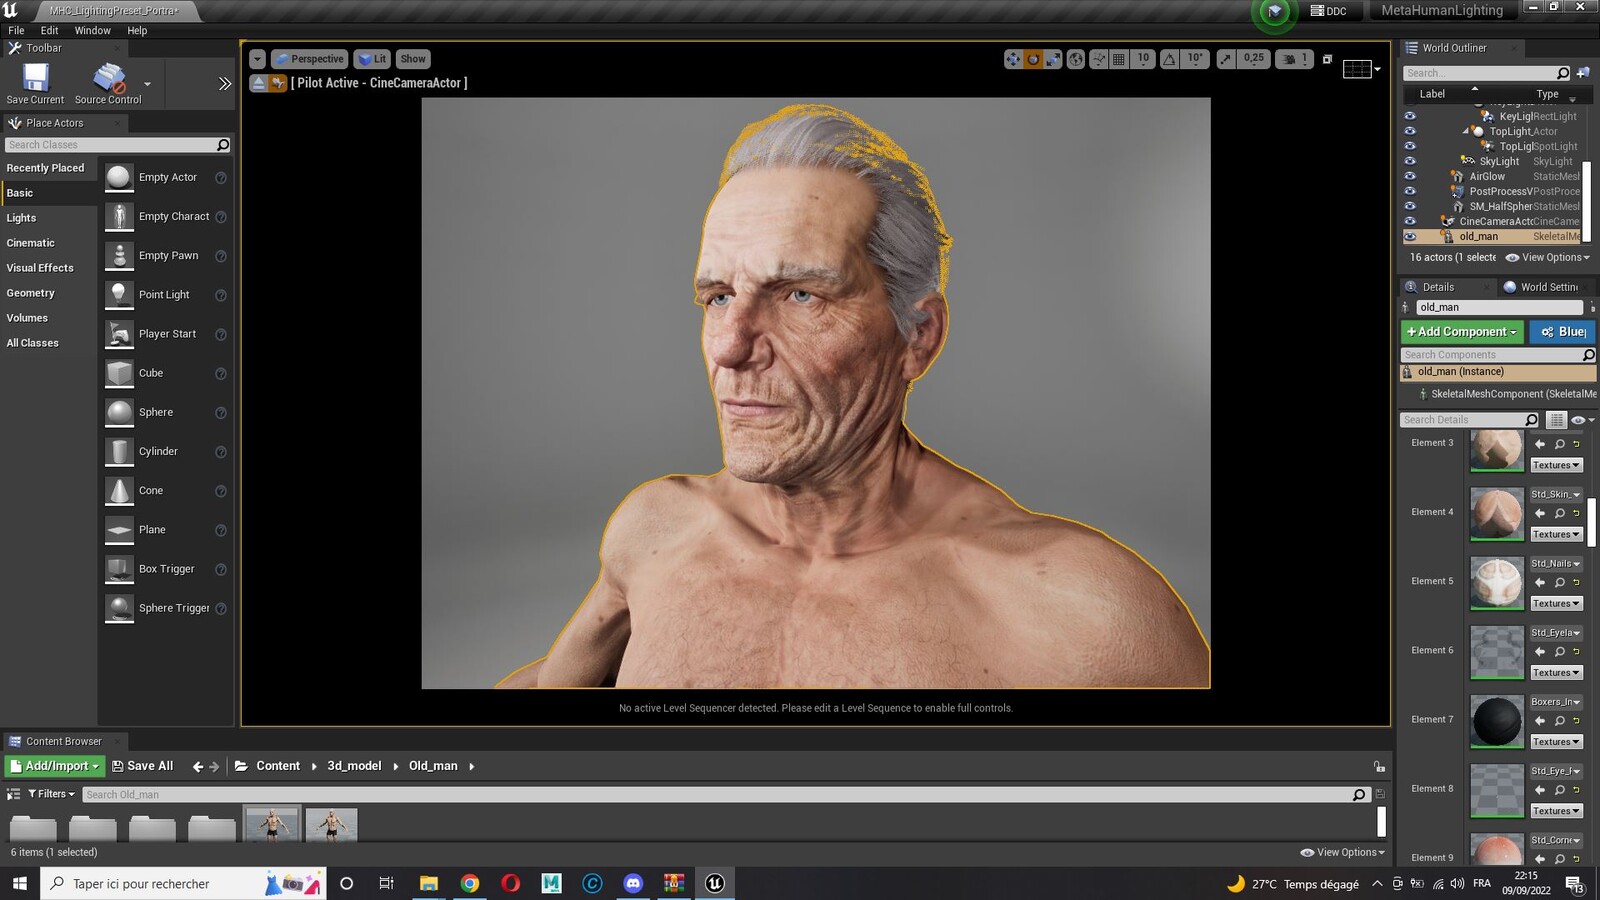Open the Source Control icon
The width and height of the screenshot is (1600, 900).
point(109,78)
